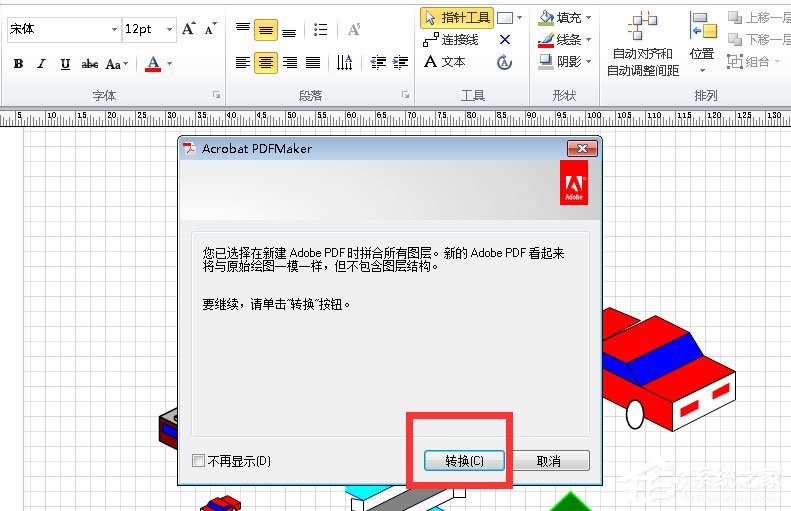This screenshot has width=791, height=511.
Task: Select the small red car shape
Action: tap(221, 503)
